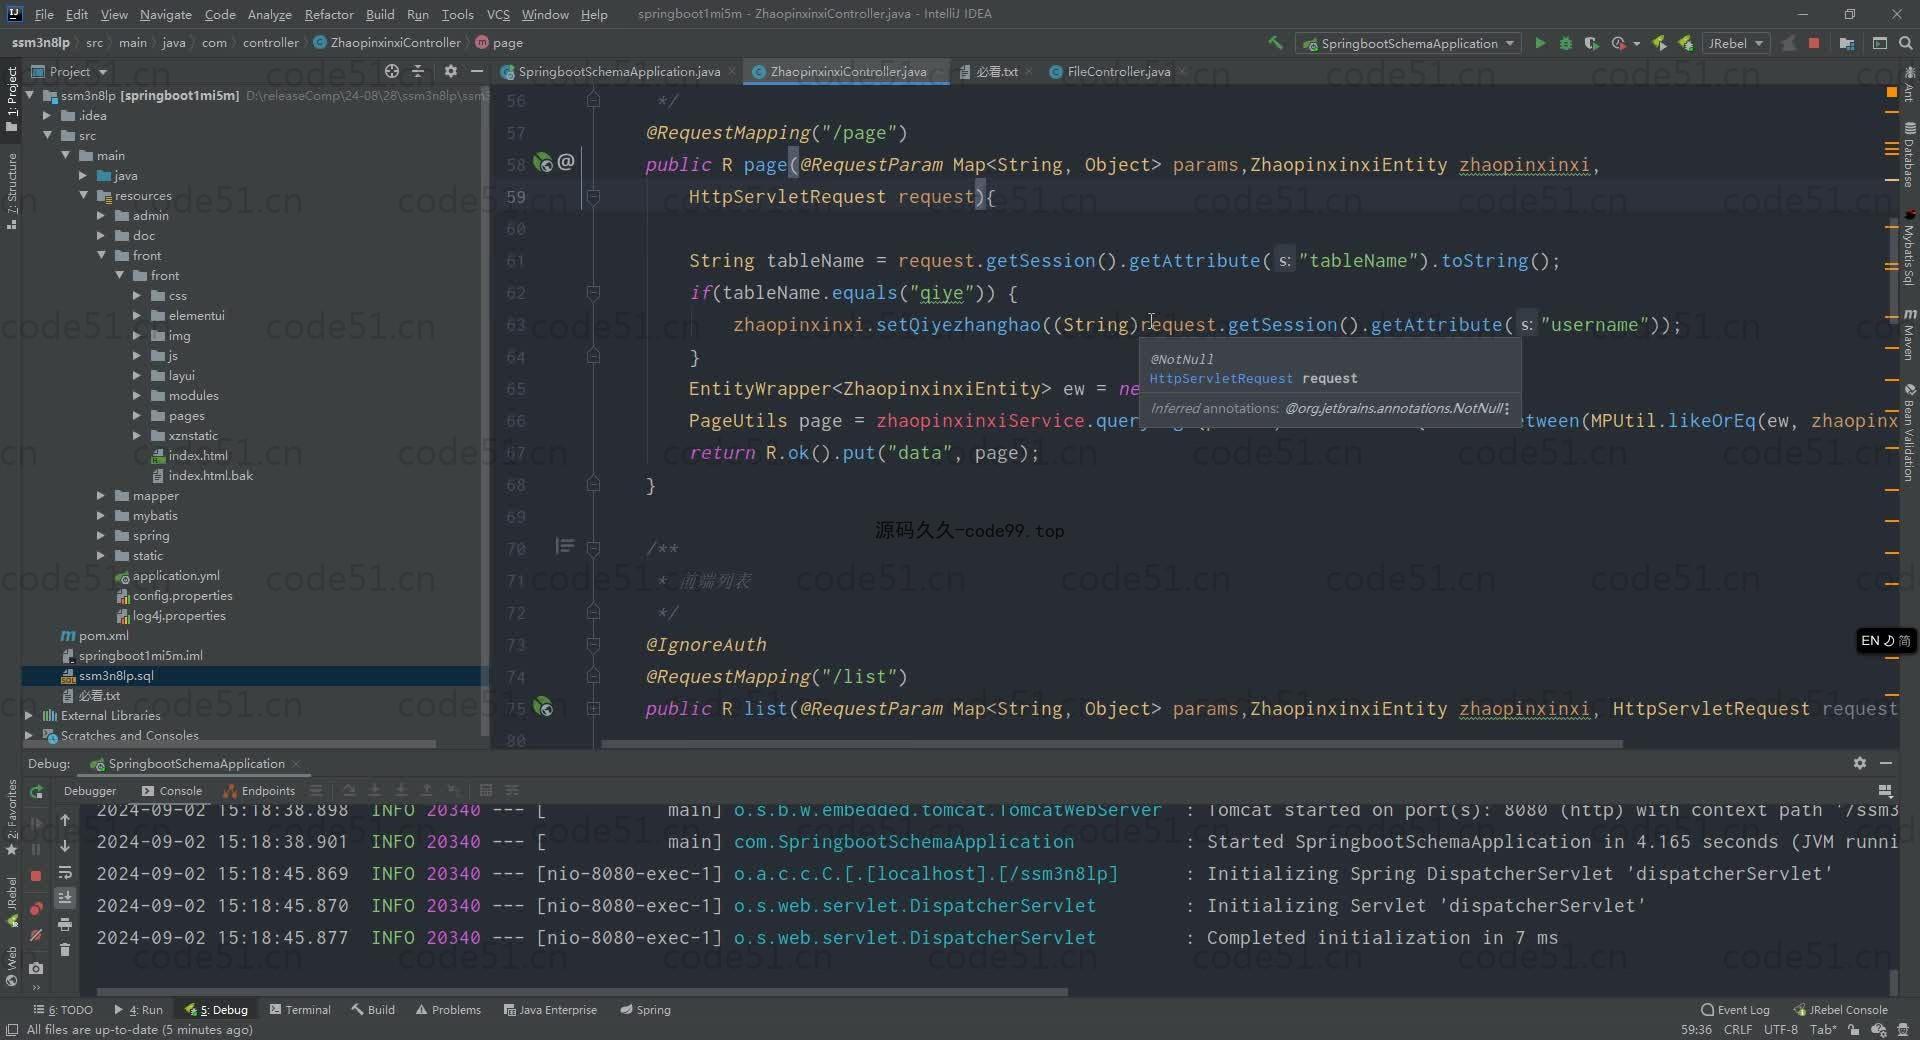This screenshot has width=1920, height=1040.
Task: Toggle fold marker at line 70 comment
Action: pos(593,549)
